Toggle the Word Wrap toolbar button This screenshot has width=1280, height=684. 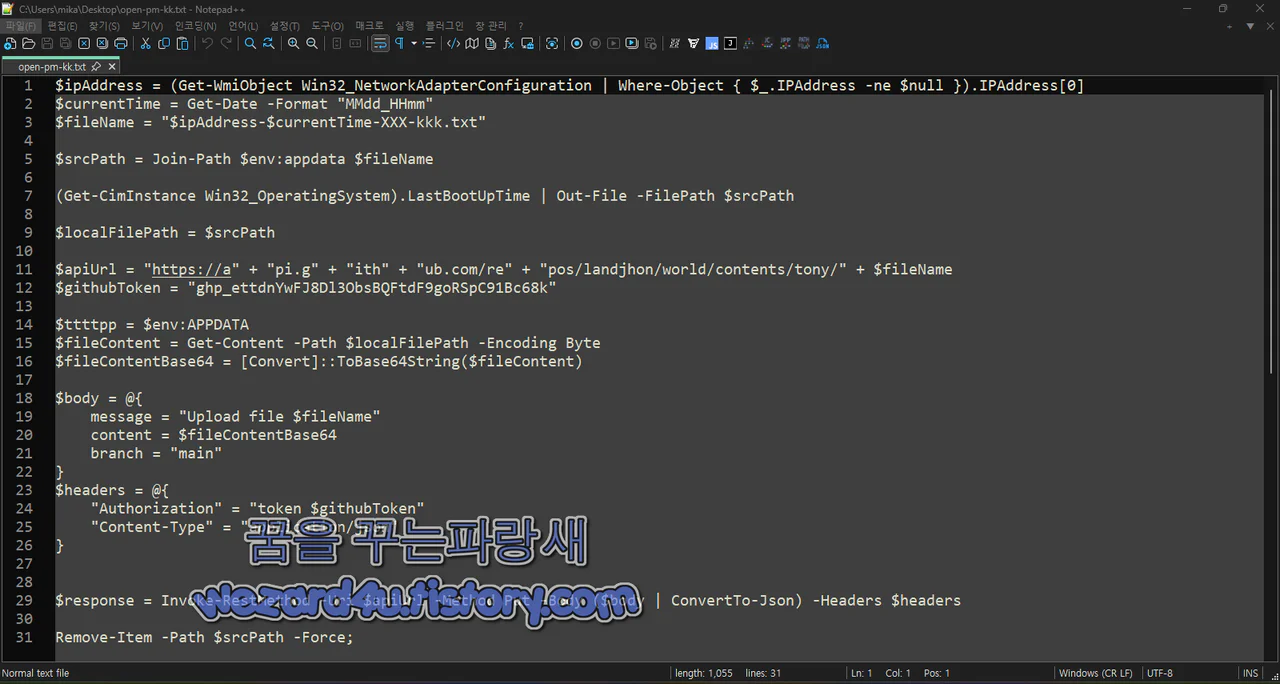380,44
